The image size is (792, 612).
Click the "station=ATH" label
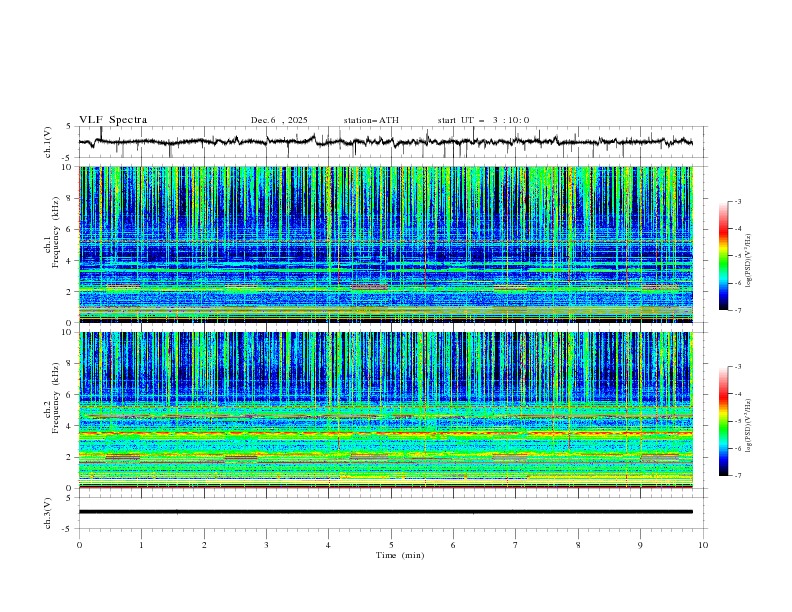[371, 120]
